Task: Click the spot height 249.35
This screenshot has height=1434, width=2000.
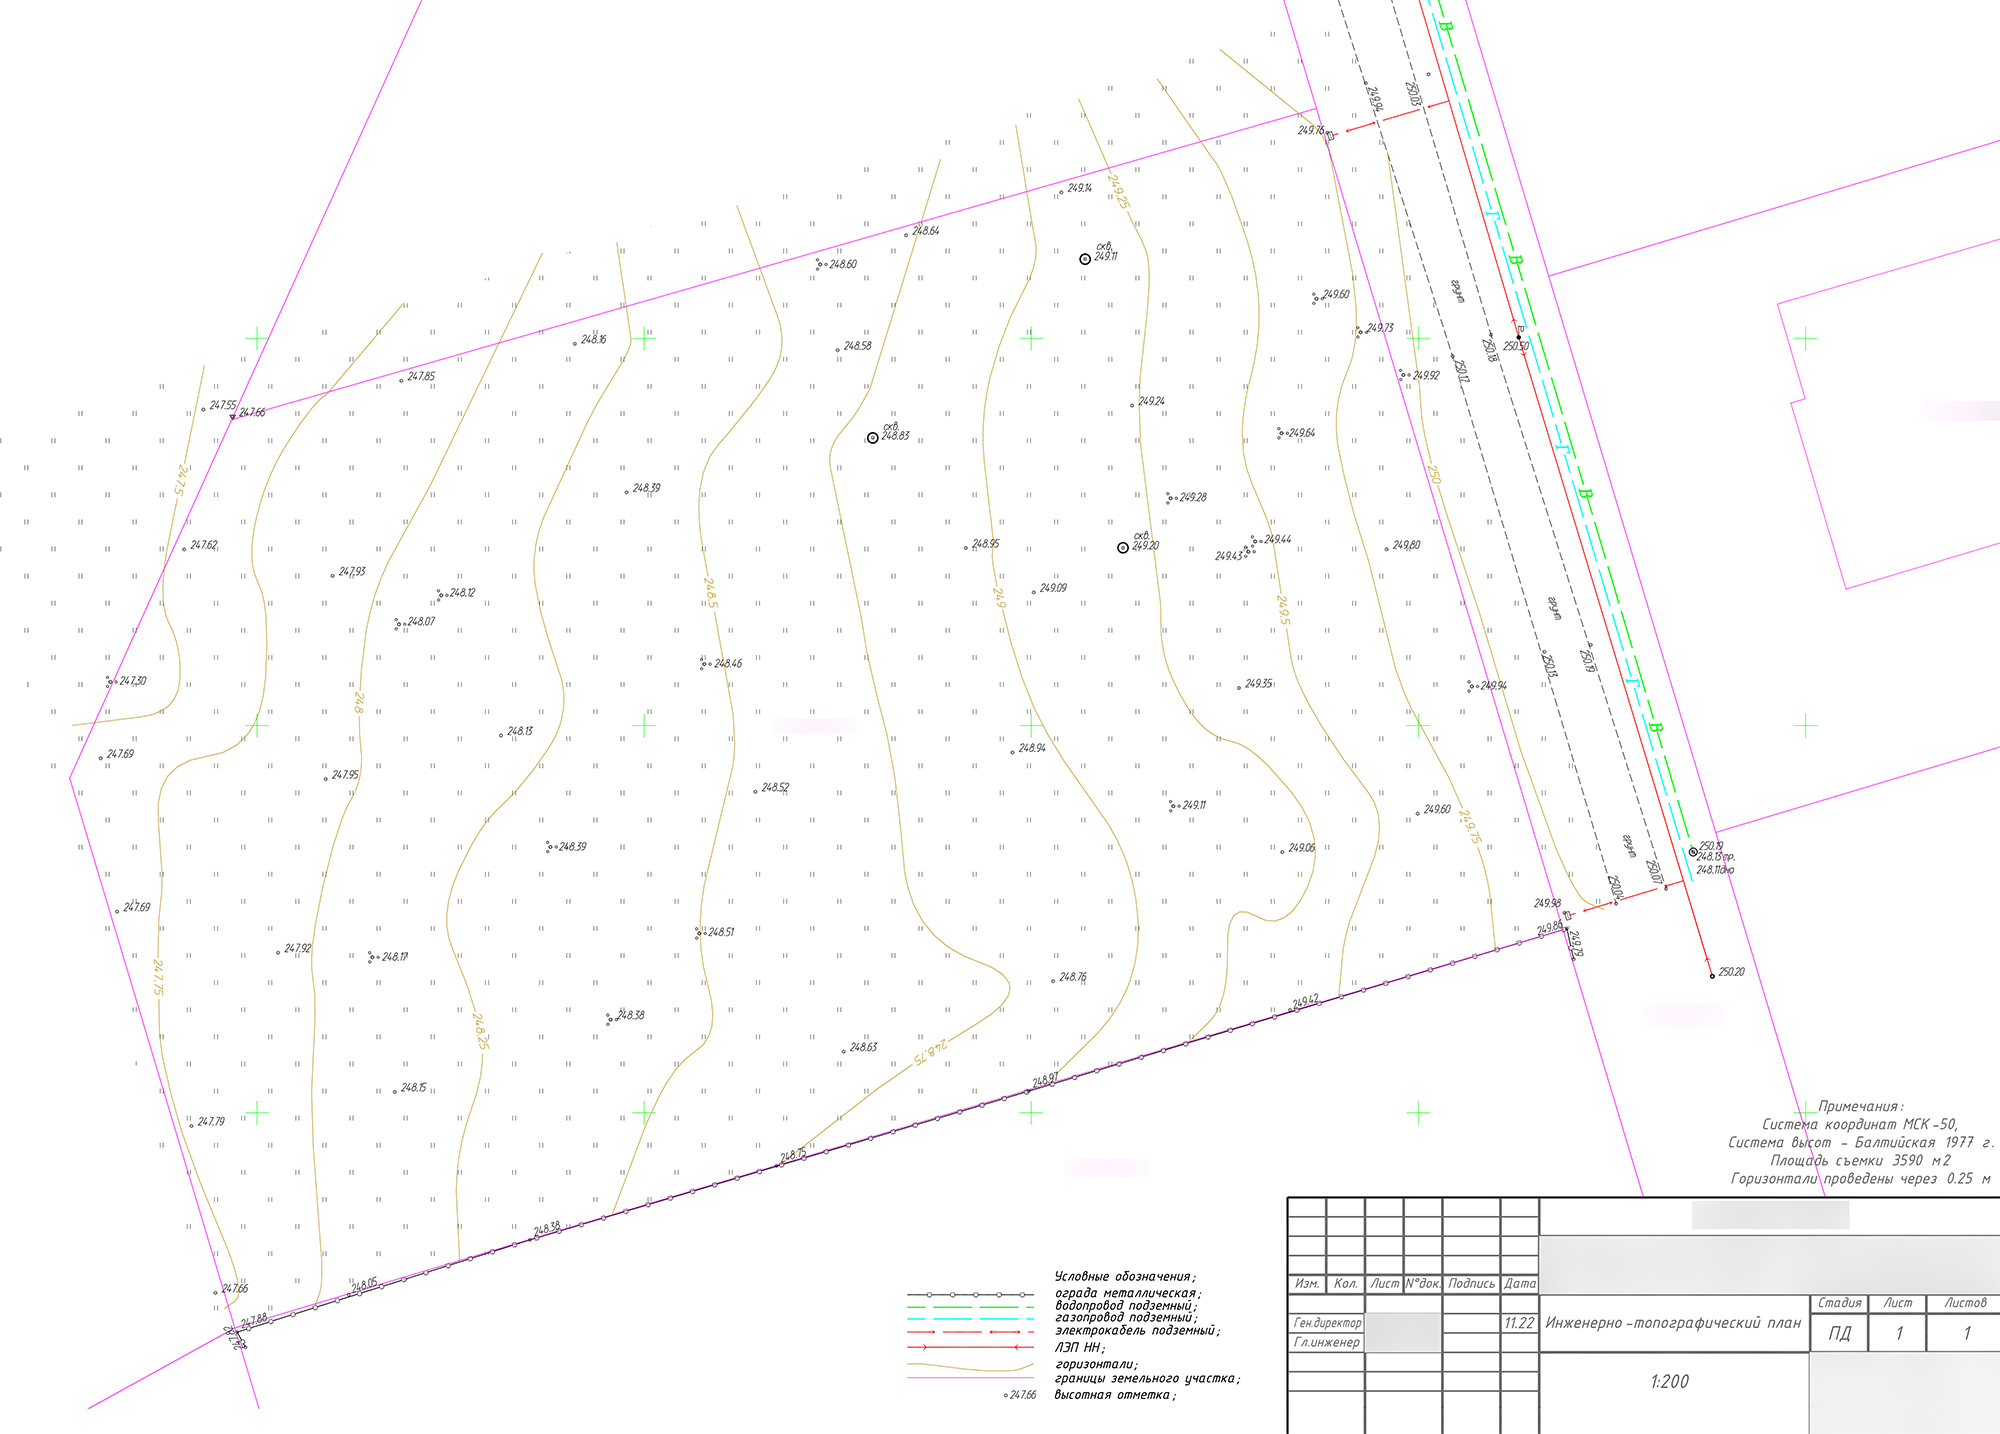Action: tap(1258, 684)
